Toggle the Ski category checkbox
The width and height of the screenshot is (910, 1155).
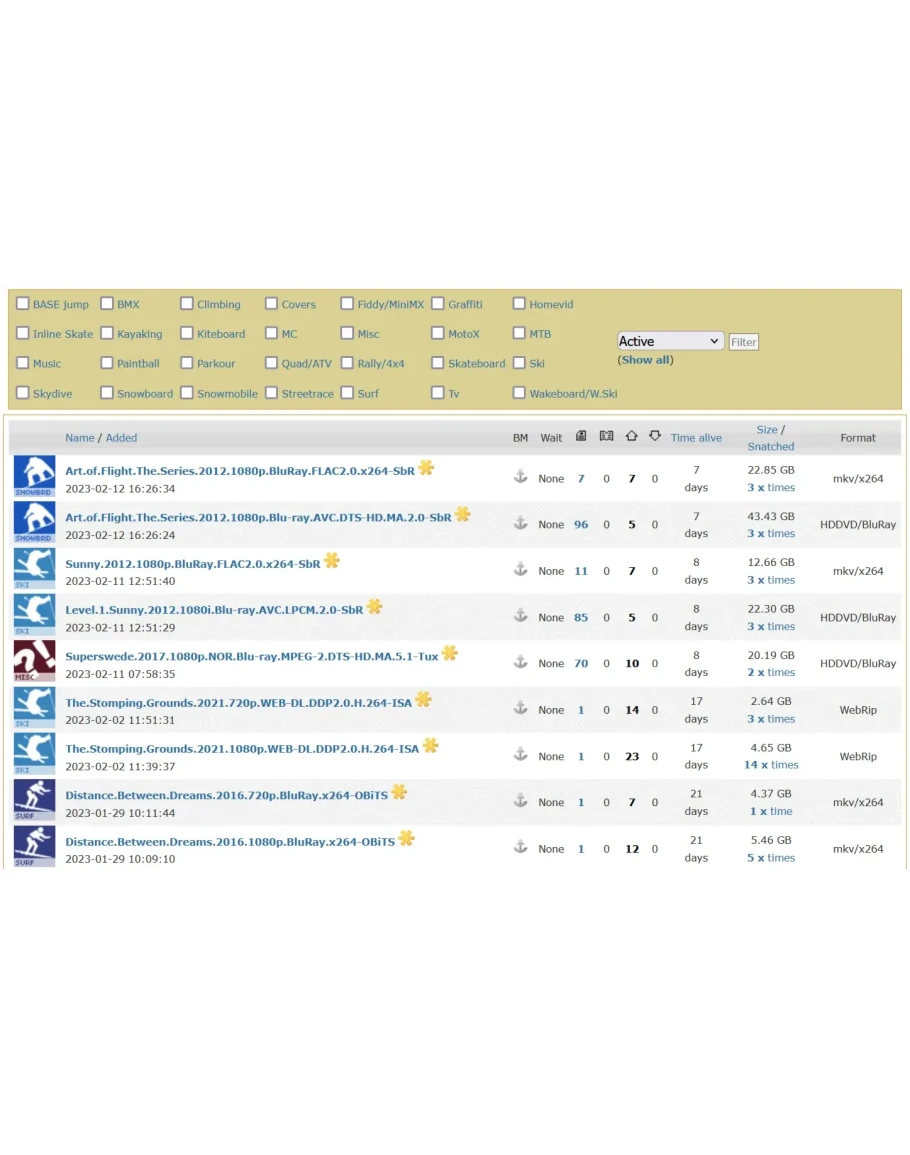519,363
